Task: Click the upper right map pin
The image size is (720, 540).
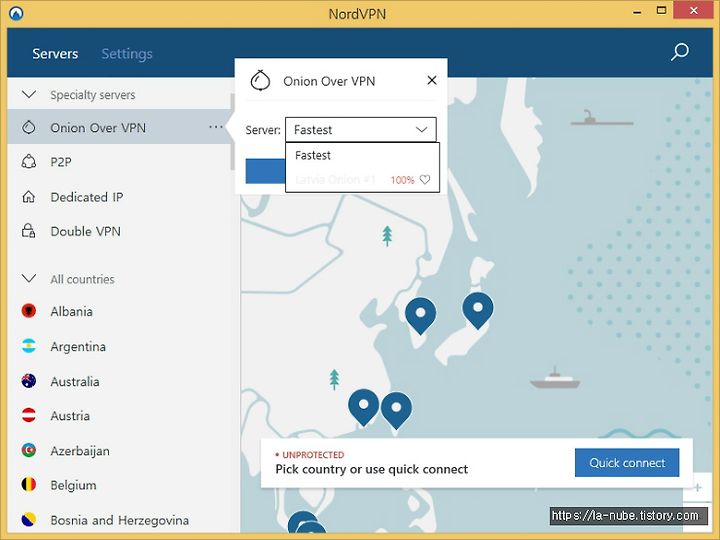Action: (x=478, y=310)
